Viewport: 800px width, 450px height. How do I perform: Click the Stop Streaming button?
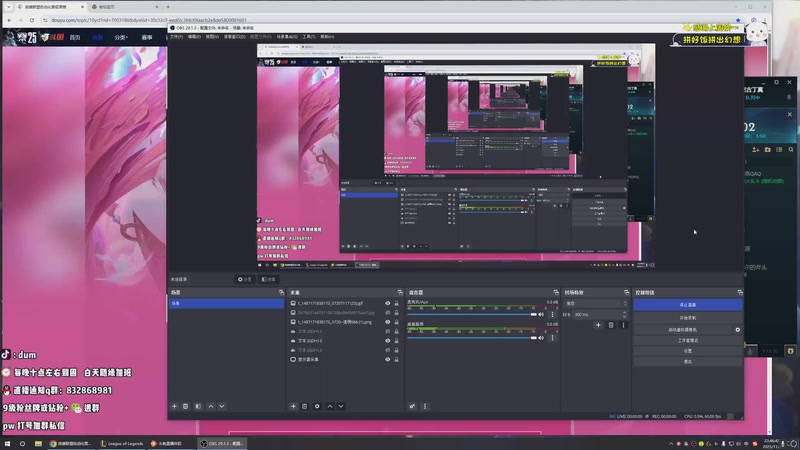coord(687,304)
